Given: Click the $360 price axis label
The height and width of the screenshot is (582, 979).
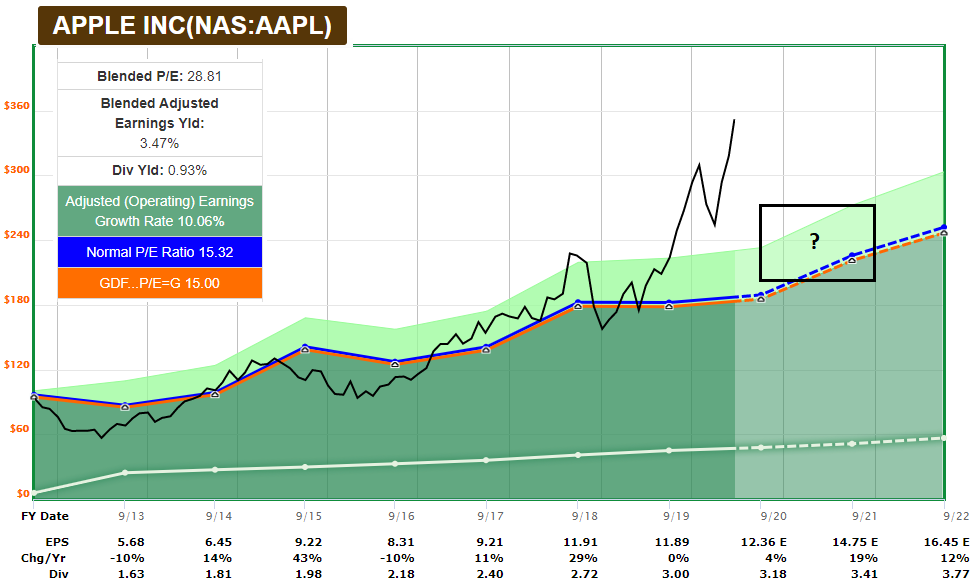Looking at the screenshot, I should [17, 106].
